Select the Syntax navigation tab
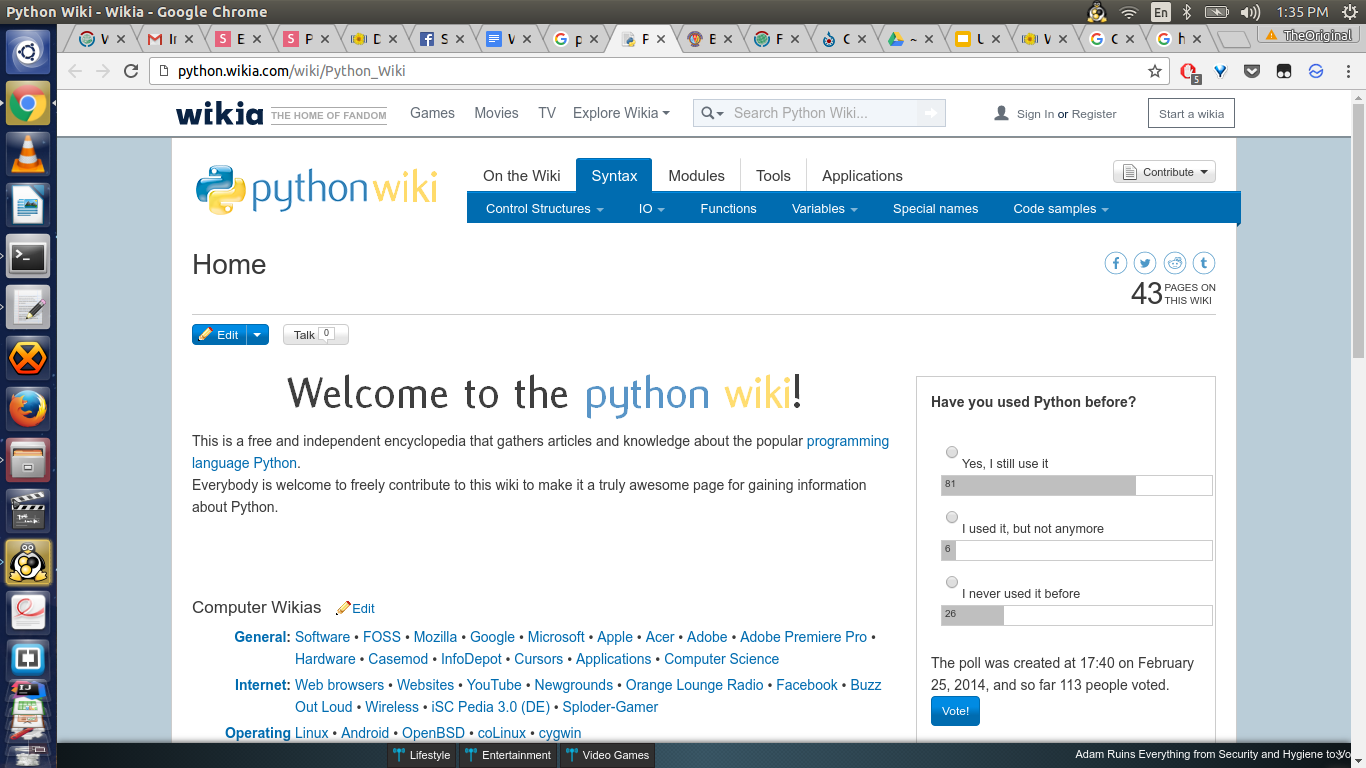Screen dimensions: 1366x768 pos(614,176)
